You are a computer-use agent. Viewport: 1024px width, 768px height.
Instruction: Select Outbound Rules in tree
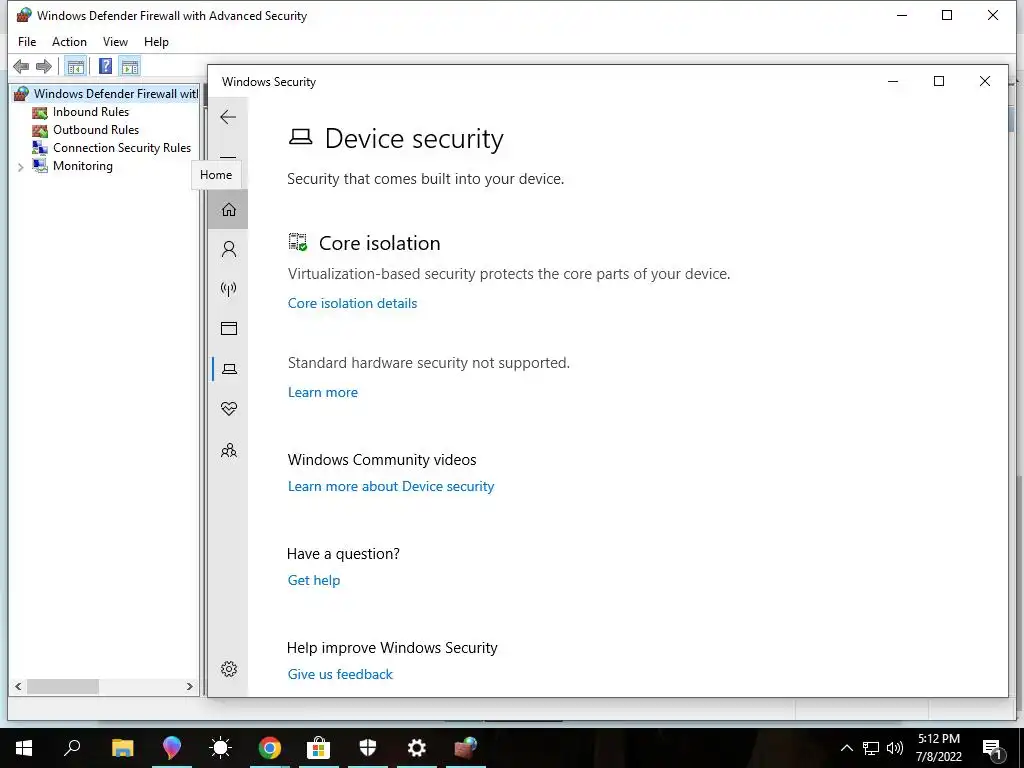pyautogui.click(x=96, y=130)
